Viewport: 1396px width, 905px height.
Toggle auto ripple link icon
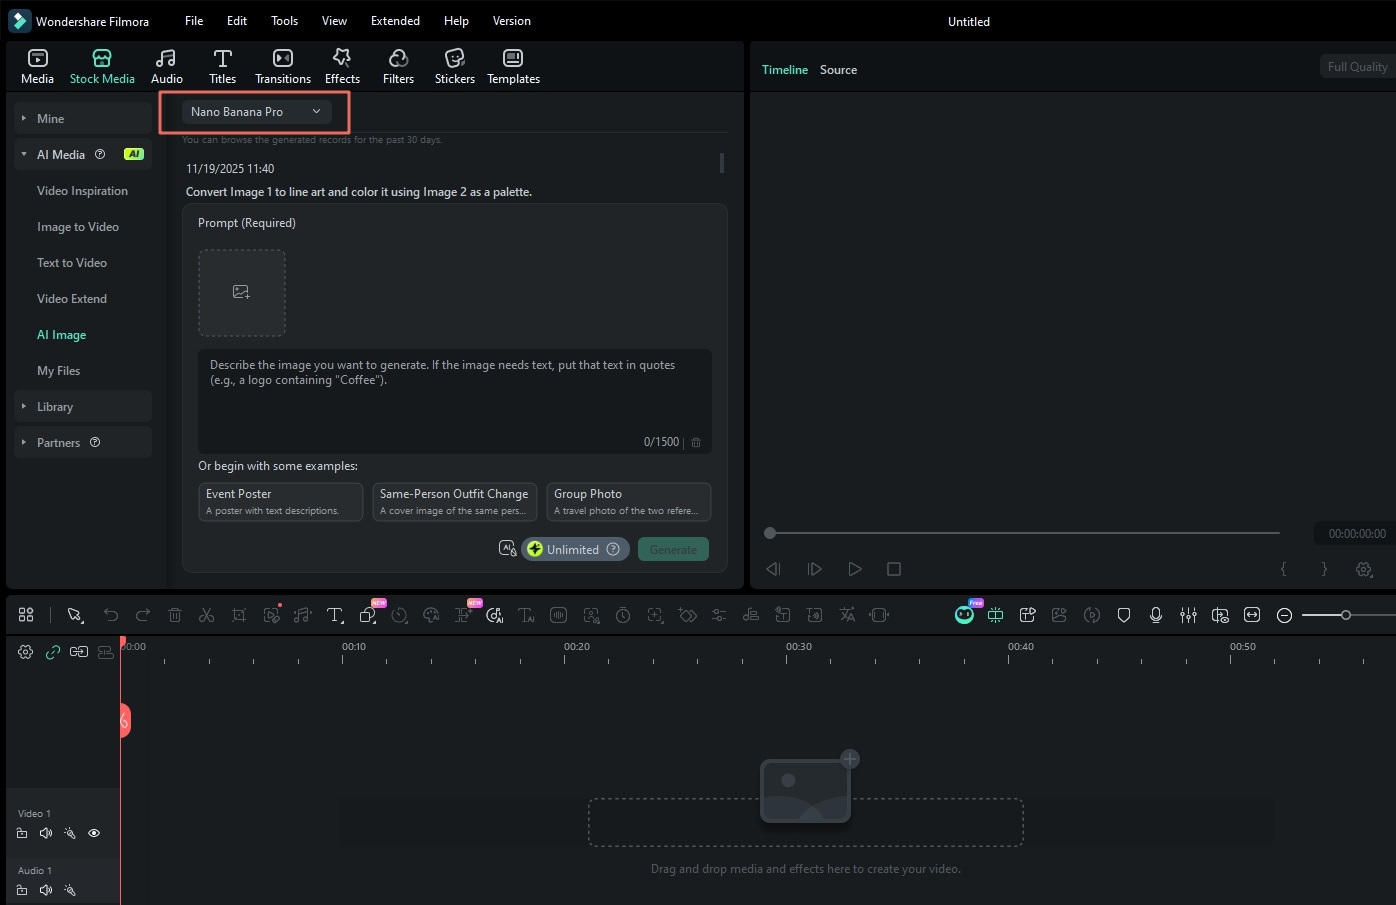79,652
